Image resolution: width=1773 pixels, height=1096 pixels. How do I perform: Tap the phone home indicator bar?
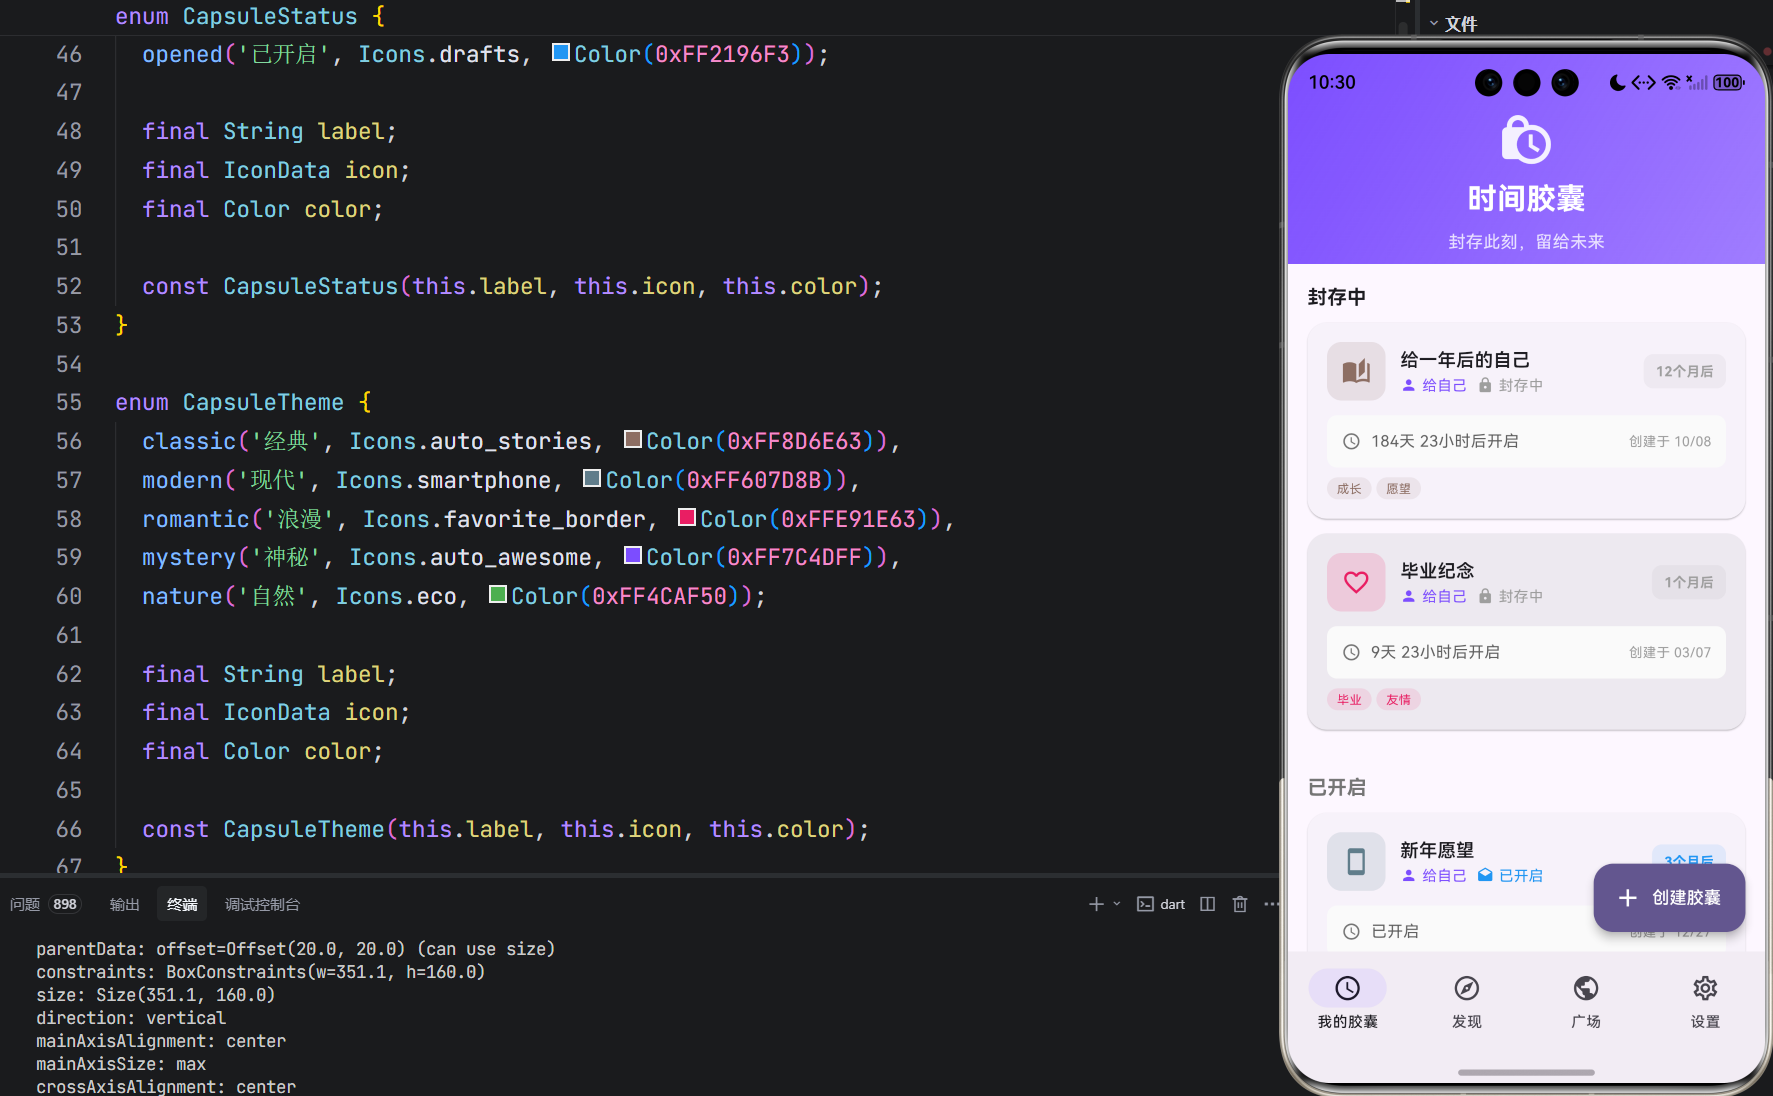point(1526,1073)
